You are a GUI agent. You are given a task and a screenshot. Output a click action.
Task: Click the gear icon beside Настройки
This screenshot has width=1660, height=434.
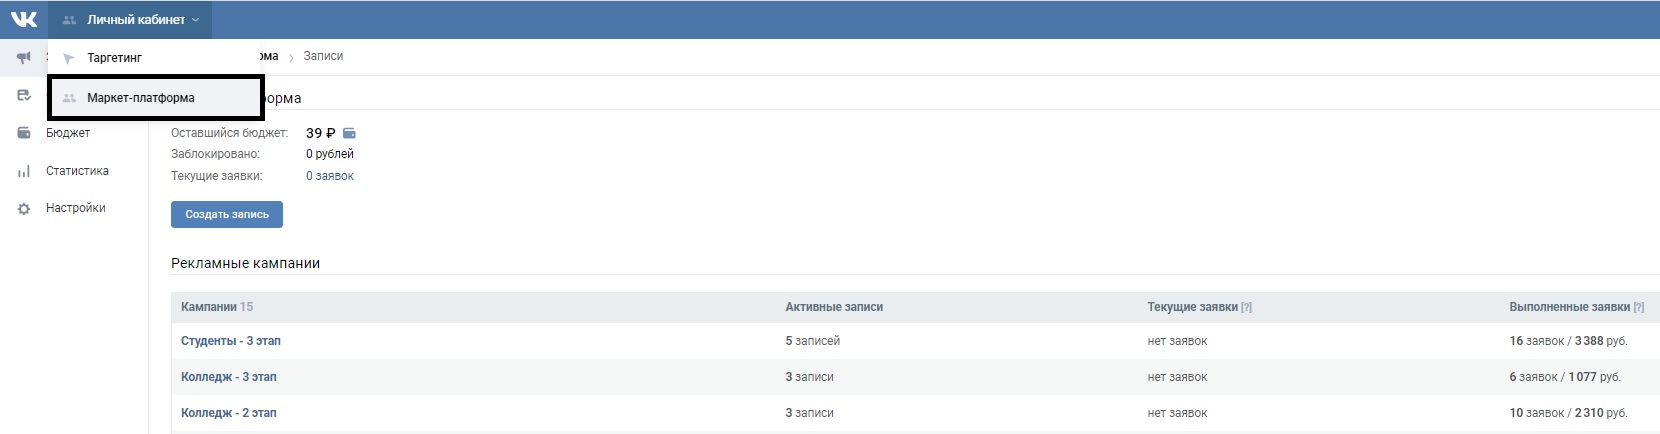click(24, 209)
